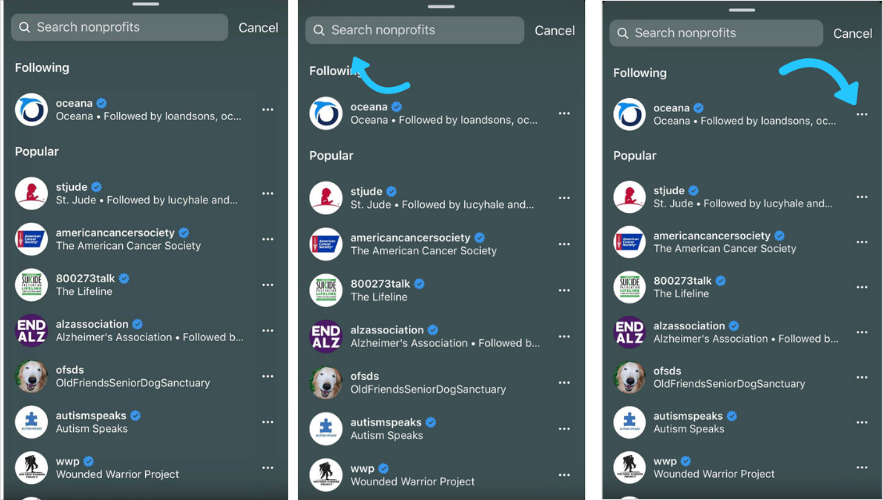Tap Cancel in the middle panel
Viewport: 883px width, 500px height.
point(554,30)
